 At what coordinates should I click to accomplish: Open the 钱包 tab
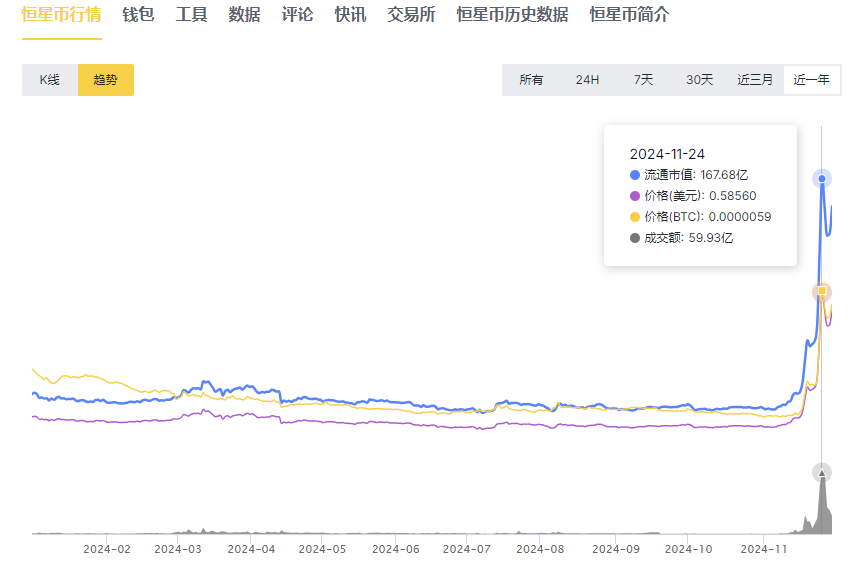pos(138,15)
